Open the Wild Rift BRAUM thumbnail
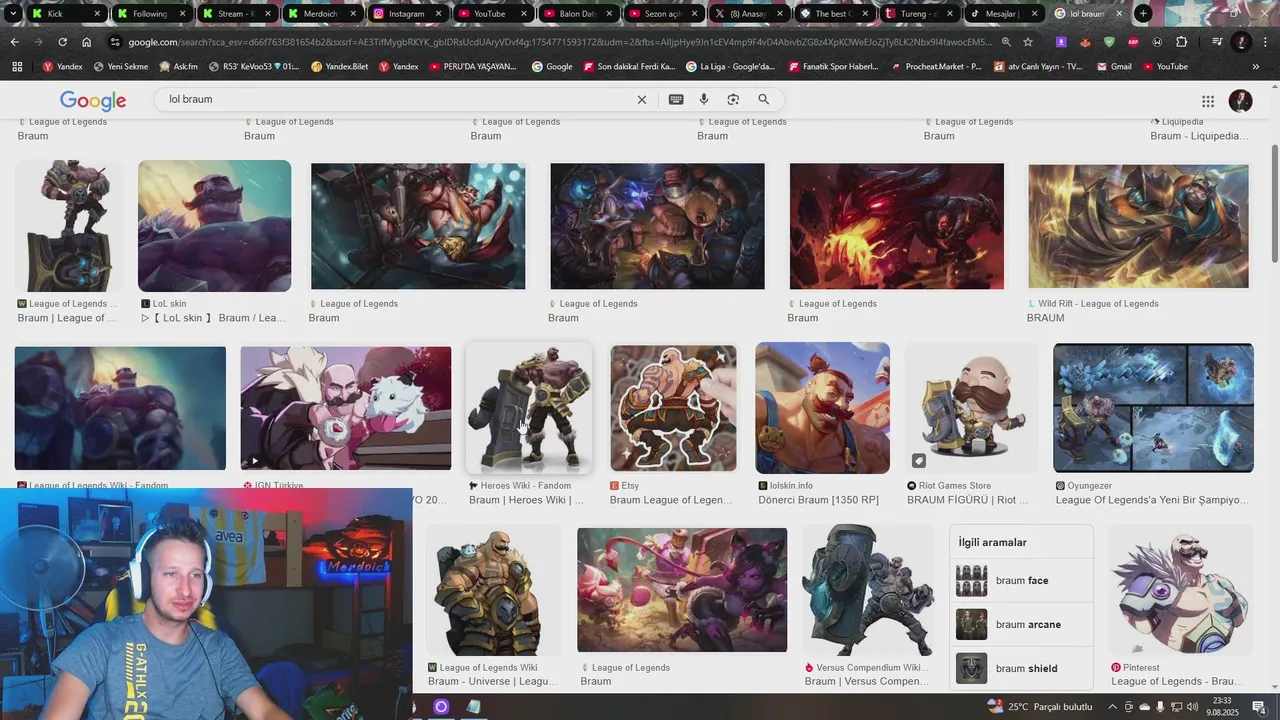 click(x=1138, y=226)
